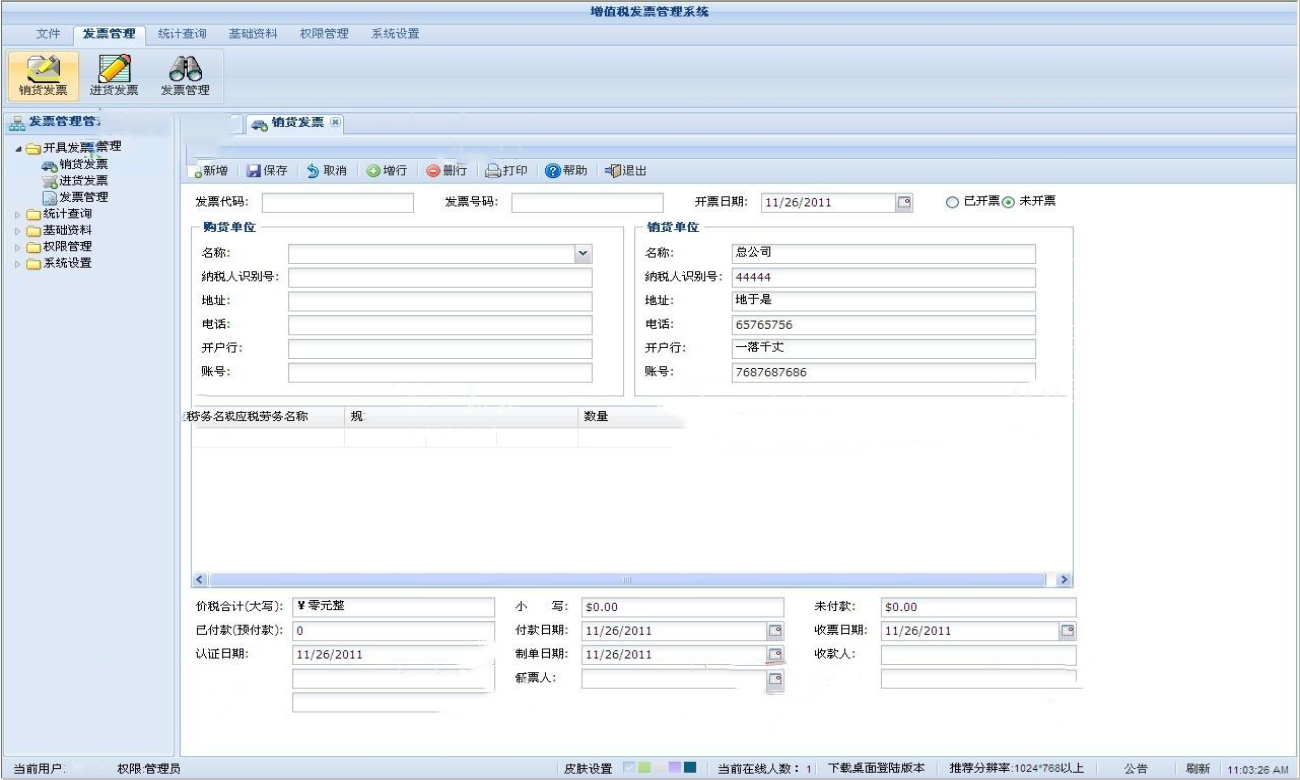Click the 收款人 input field
1300x780 pixels.
coord(978,655)
